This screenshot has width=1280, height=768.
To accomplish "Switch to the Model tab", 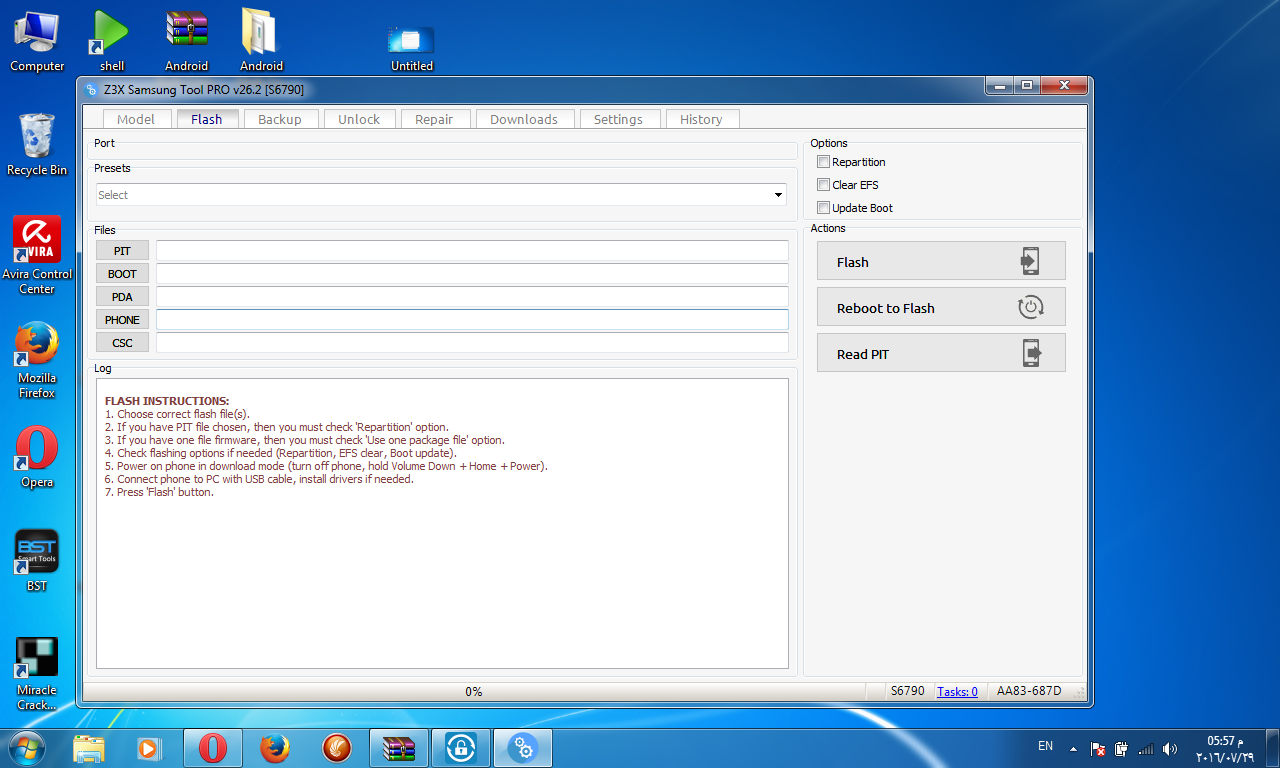I will (136, 119).
